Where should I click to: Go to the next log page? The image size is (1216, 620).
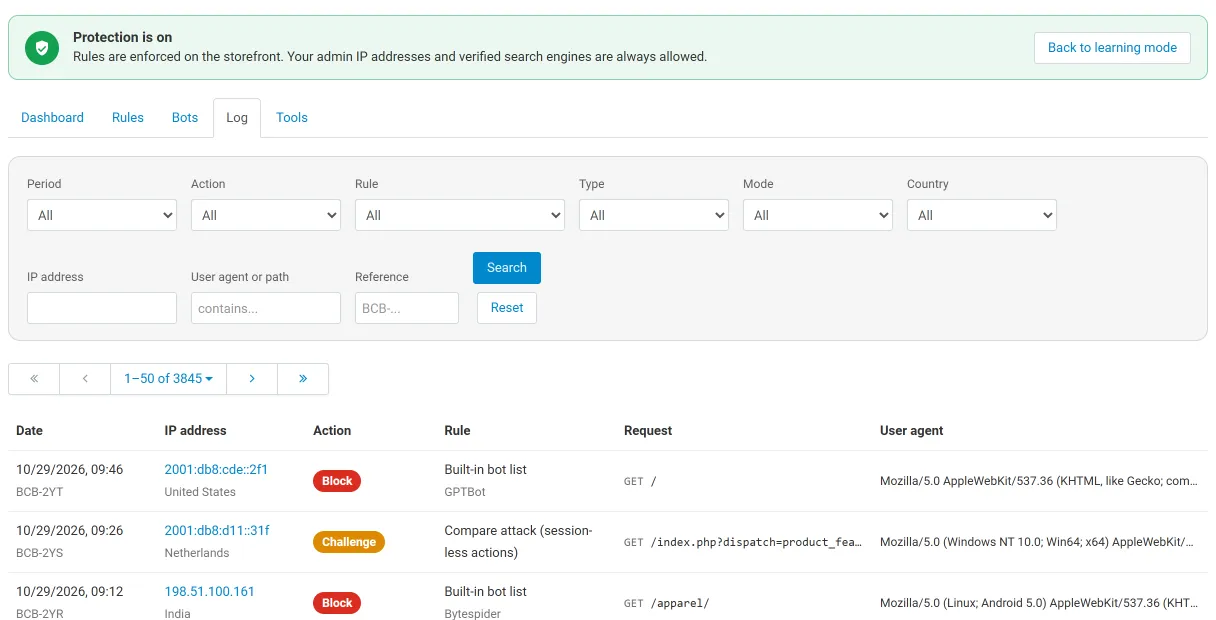252,379
